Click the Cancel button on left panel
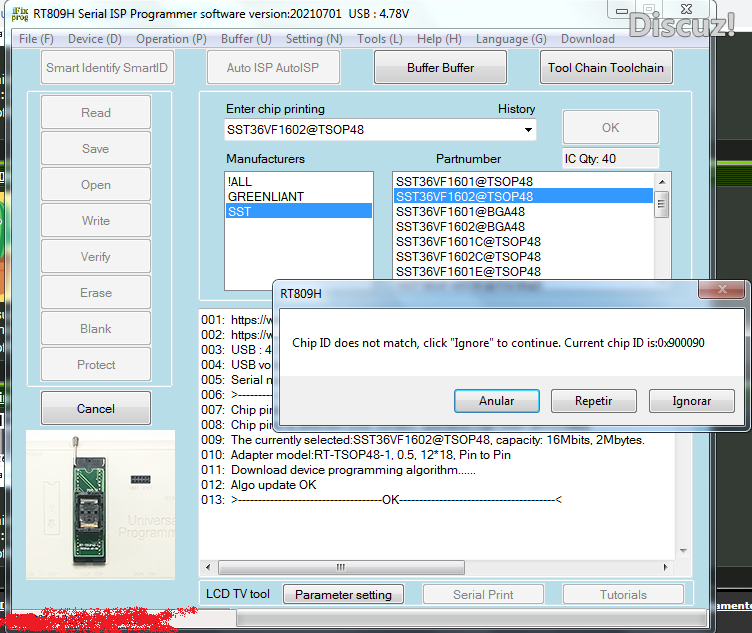Screen dimensions: 752x633 tap(96, 409)
